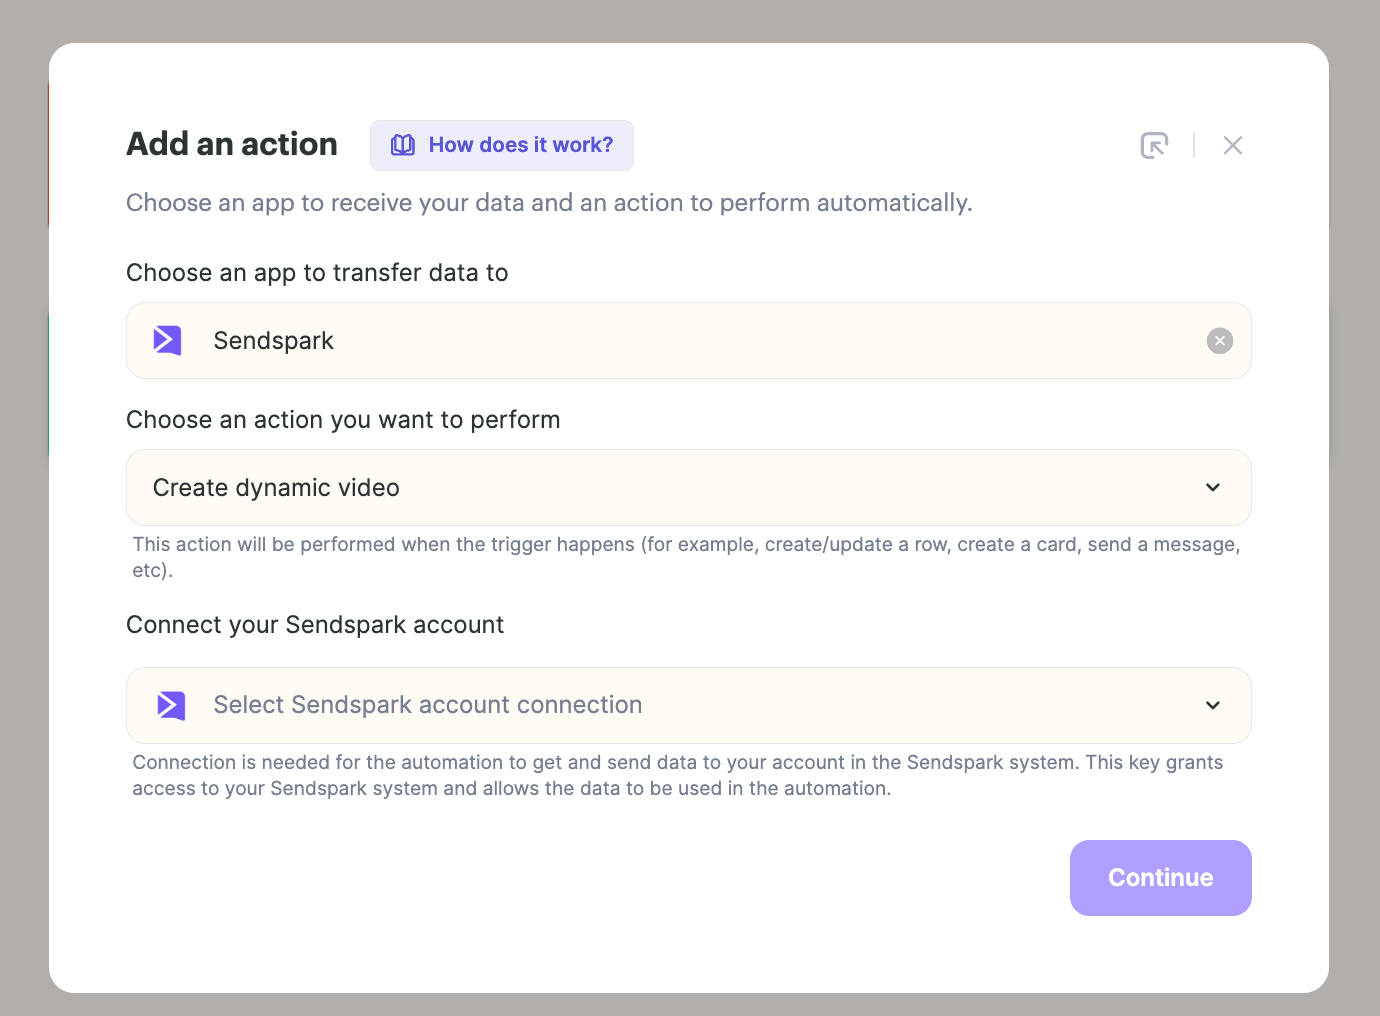The width and height of the screenshot is (1380, 1016).
Task: Click the connection explanation help text
Action: pyautogui.click(x=678, y=775)
